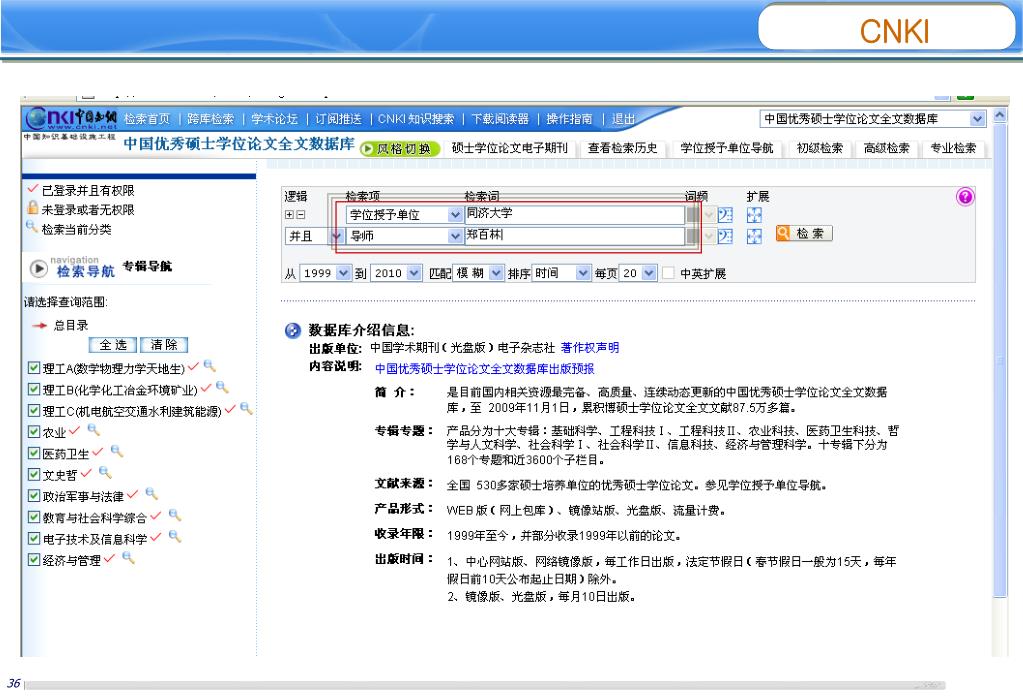Screen dimensions: 1023x696
Task: Switch to 查看检索历史 tab
Action: [x=622, y=148]
